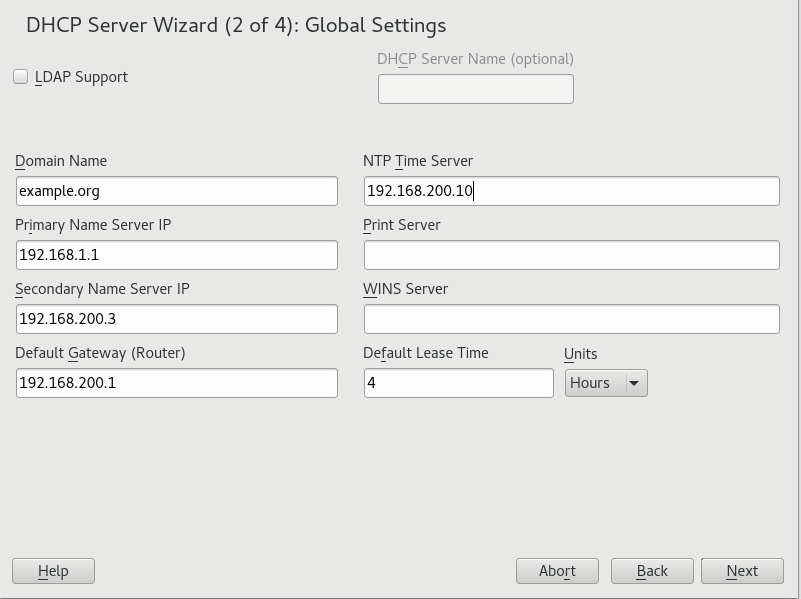Image resolution: width=801 pixels, height=599 pixels.
Task: Open Help for the wizard
Action: pyautogui.click(x=53, y=571)
